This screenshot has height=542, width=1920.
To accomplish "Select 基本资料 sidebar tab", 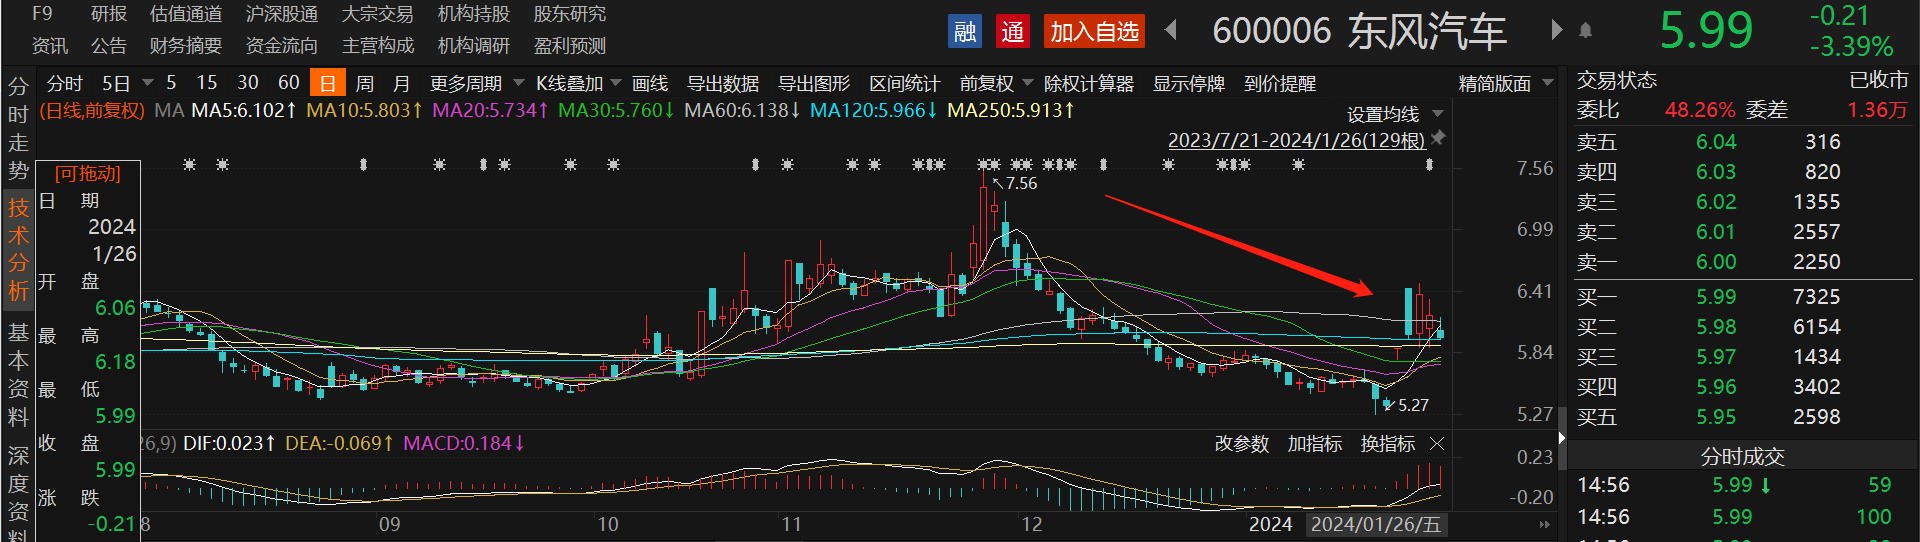I will pos(18,374).
